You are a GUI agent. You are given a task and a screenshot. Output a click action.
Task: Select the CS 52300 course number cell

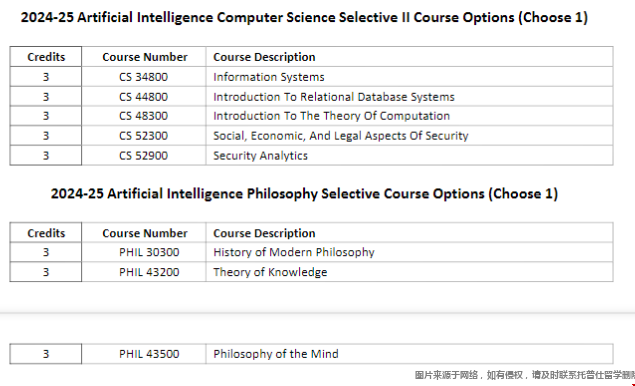pos(143,136)
